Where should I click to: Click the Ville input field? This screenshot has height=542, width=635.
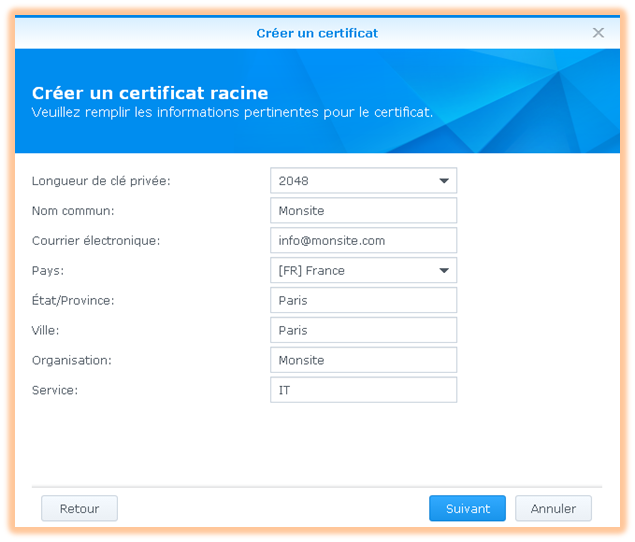coord(363,330)
